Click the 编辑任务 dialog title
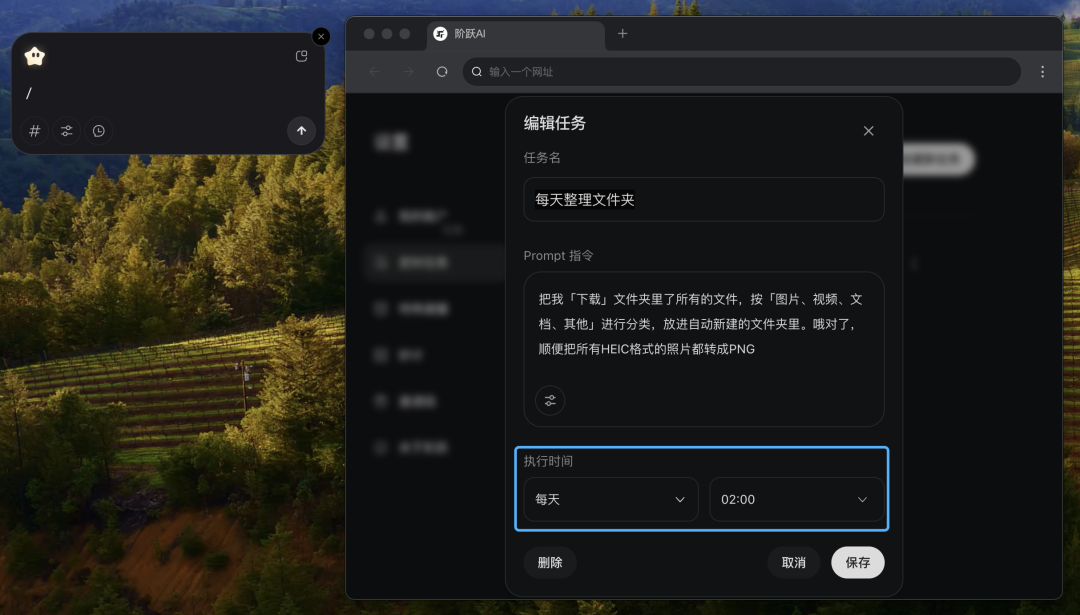Screen dimensions: 1080x615 [554, 123]
